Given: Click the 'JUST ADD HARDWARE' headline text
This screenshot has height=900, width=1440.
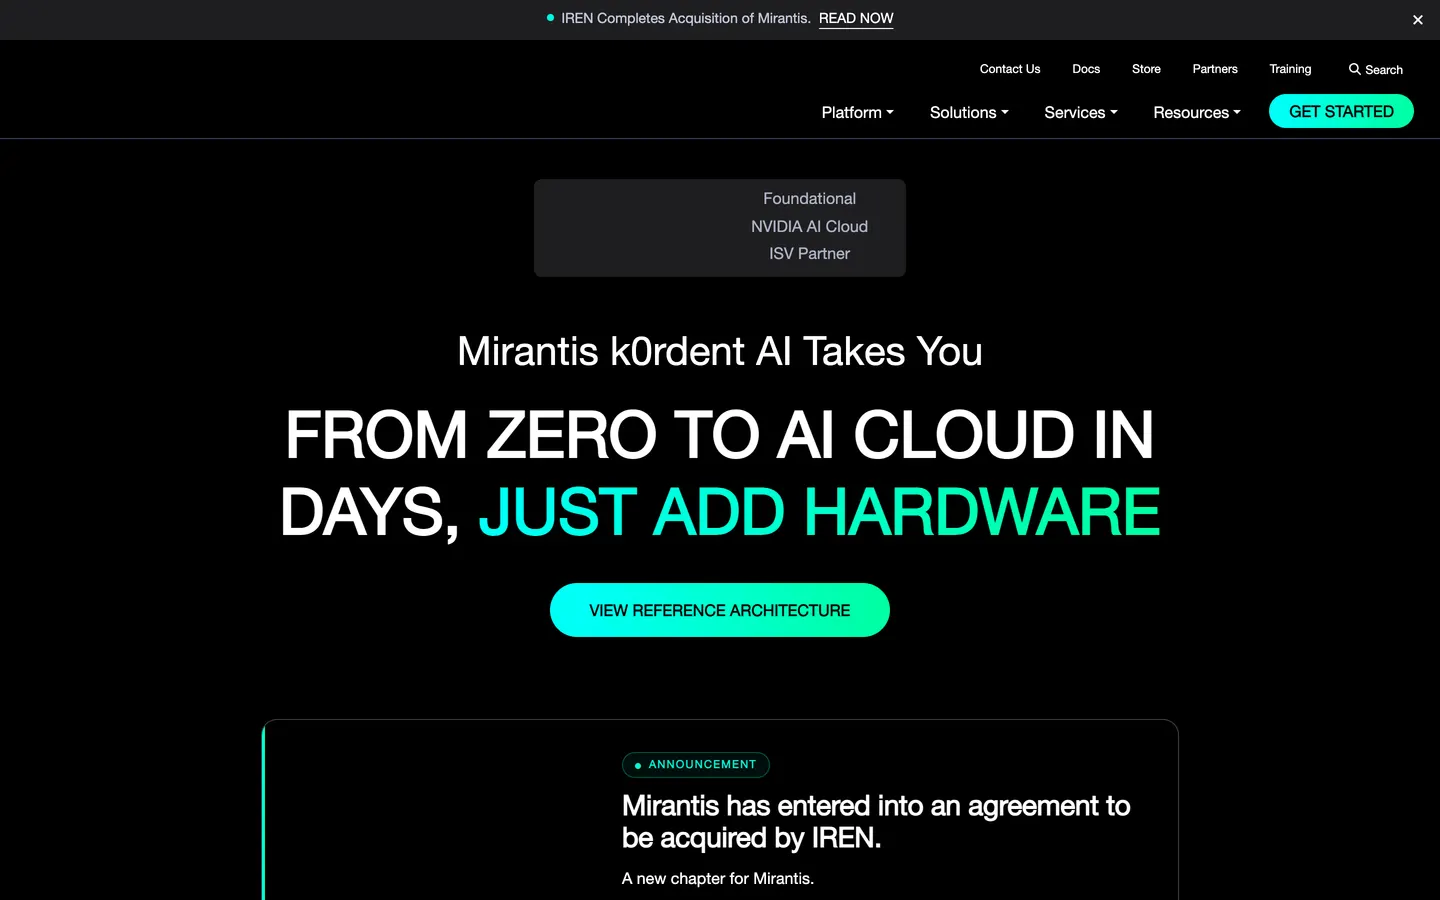Looking at the screenshot, I should (819, 512).
